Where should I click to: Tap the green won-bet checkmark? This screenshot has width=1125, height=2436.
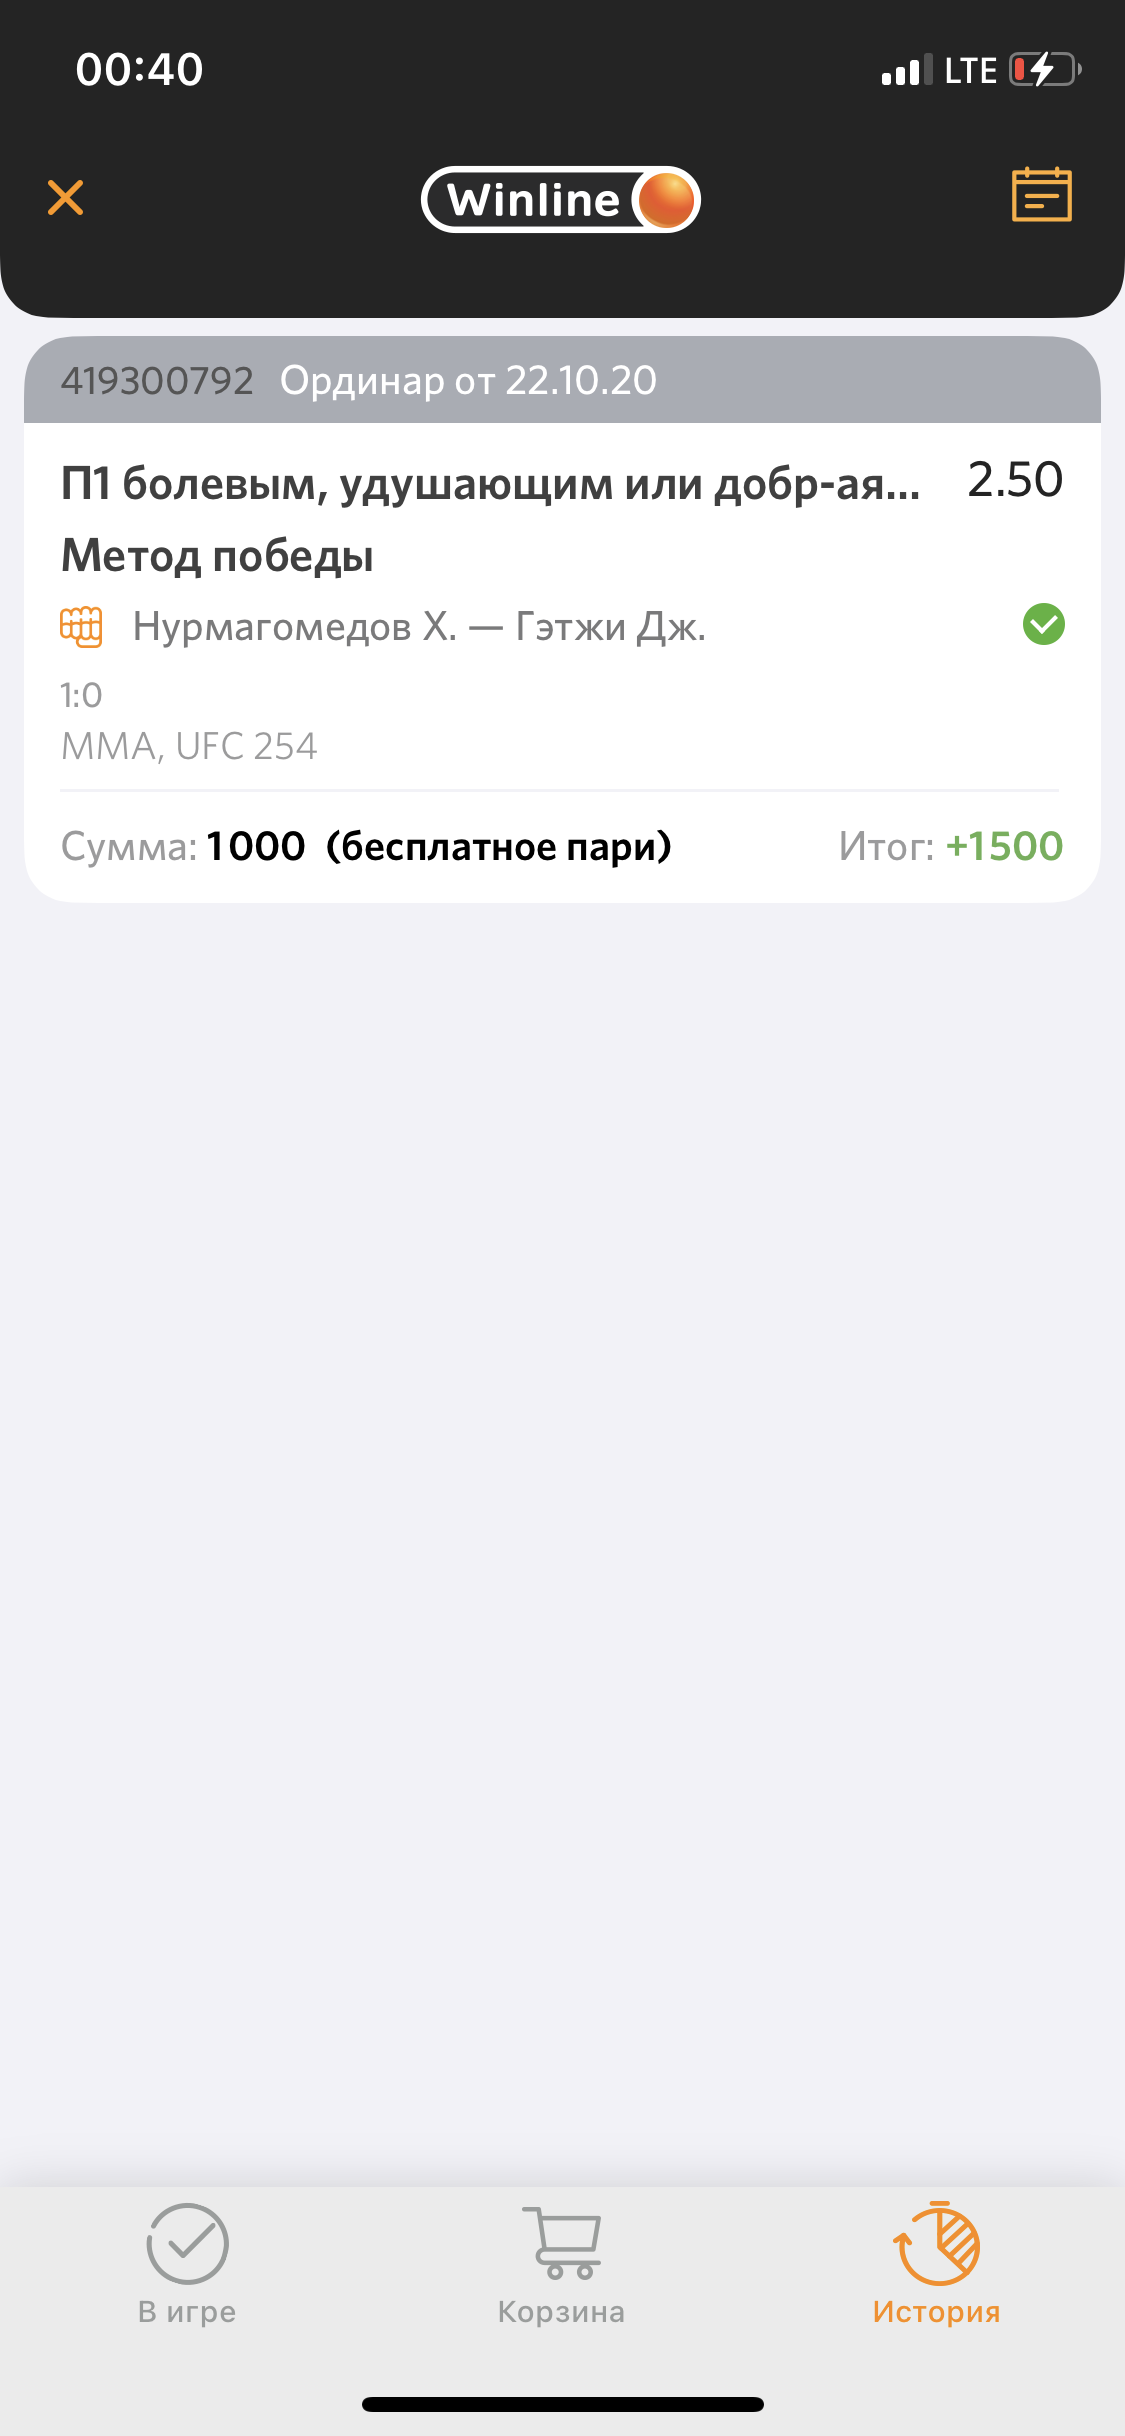pos(1043,625)
